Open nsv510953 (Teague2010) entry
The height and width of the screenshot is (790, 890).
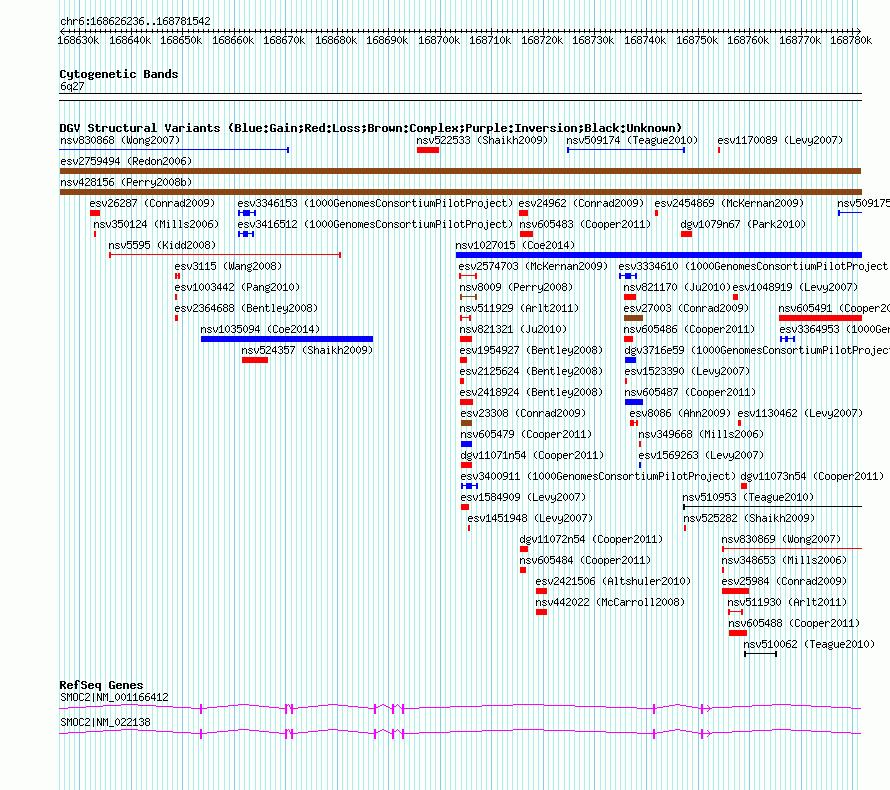pos(748,497)
